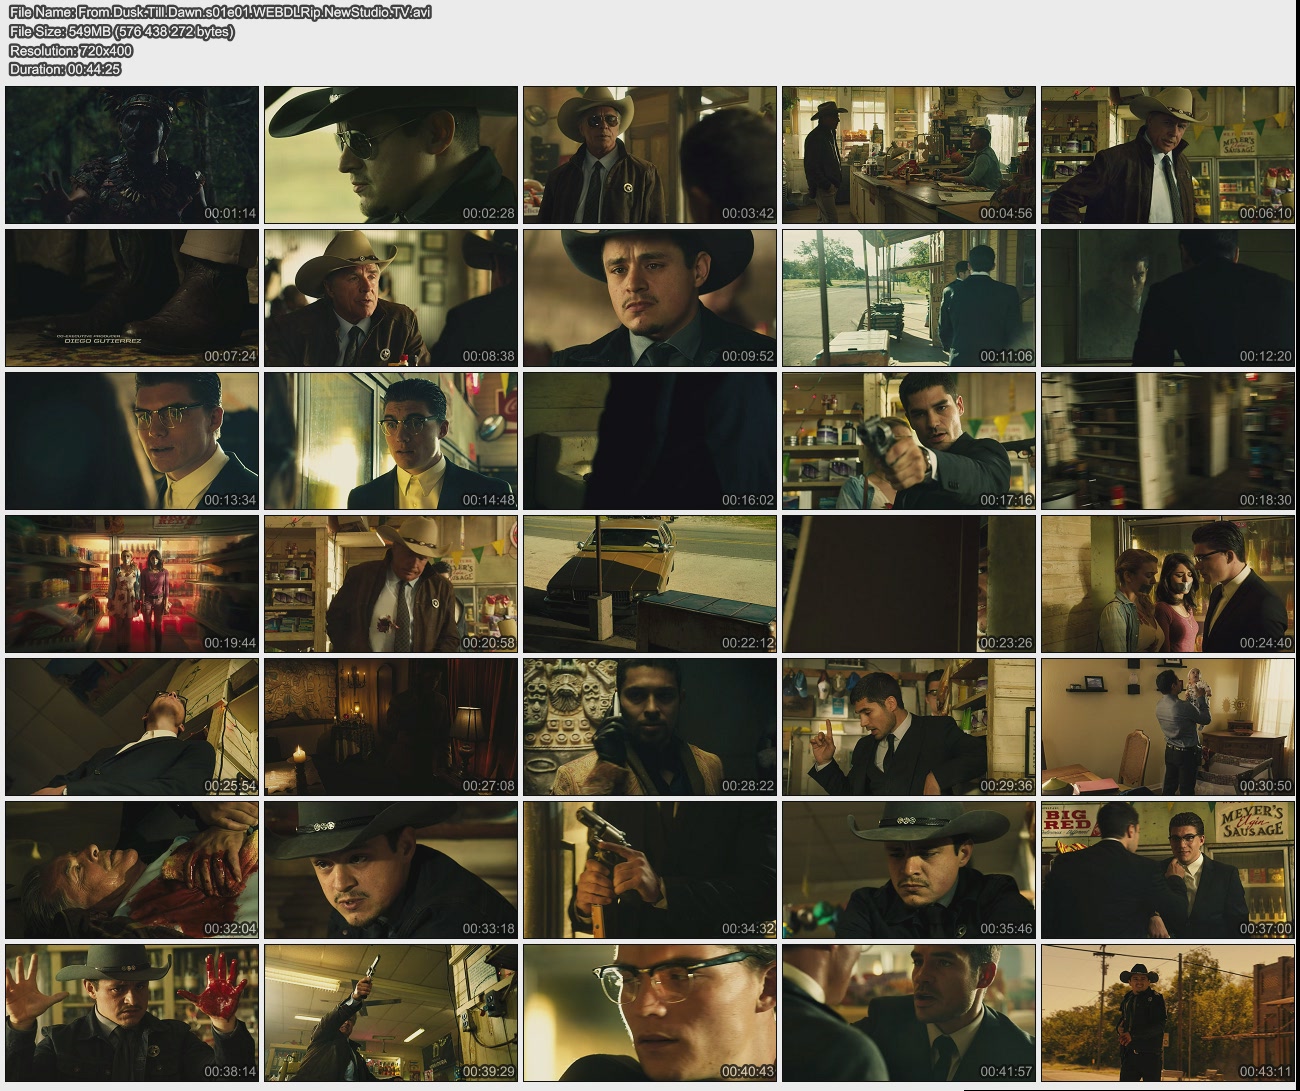This screenshot has height=1091, width=1300.
Task: Open the yellow car frame at 00:22:12
Action: click(x=650, y=584)
